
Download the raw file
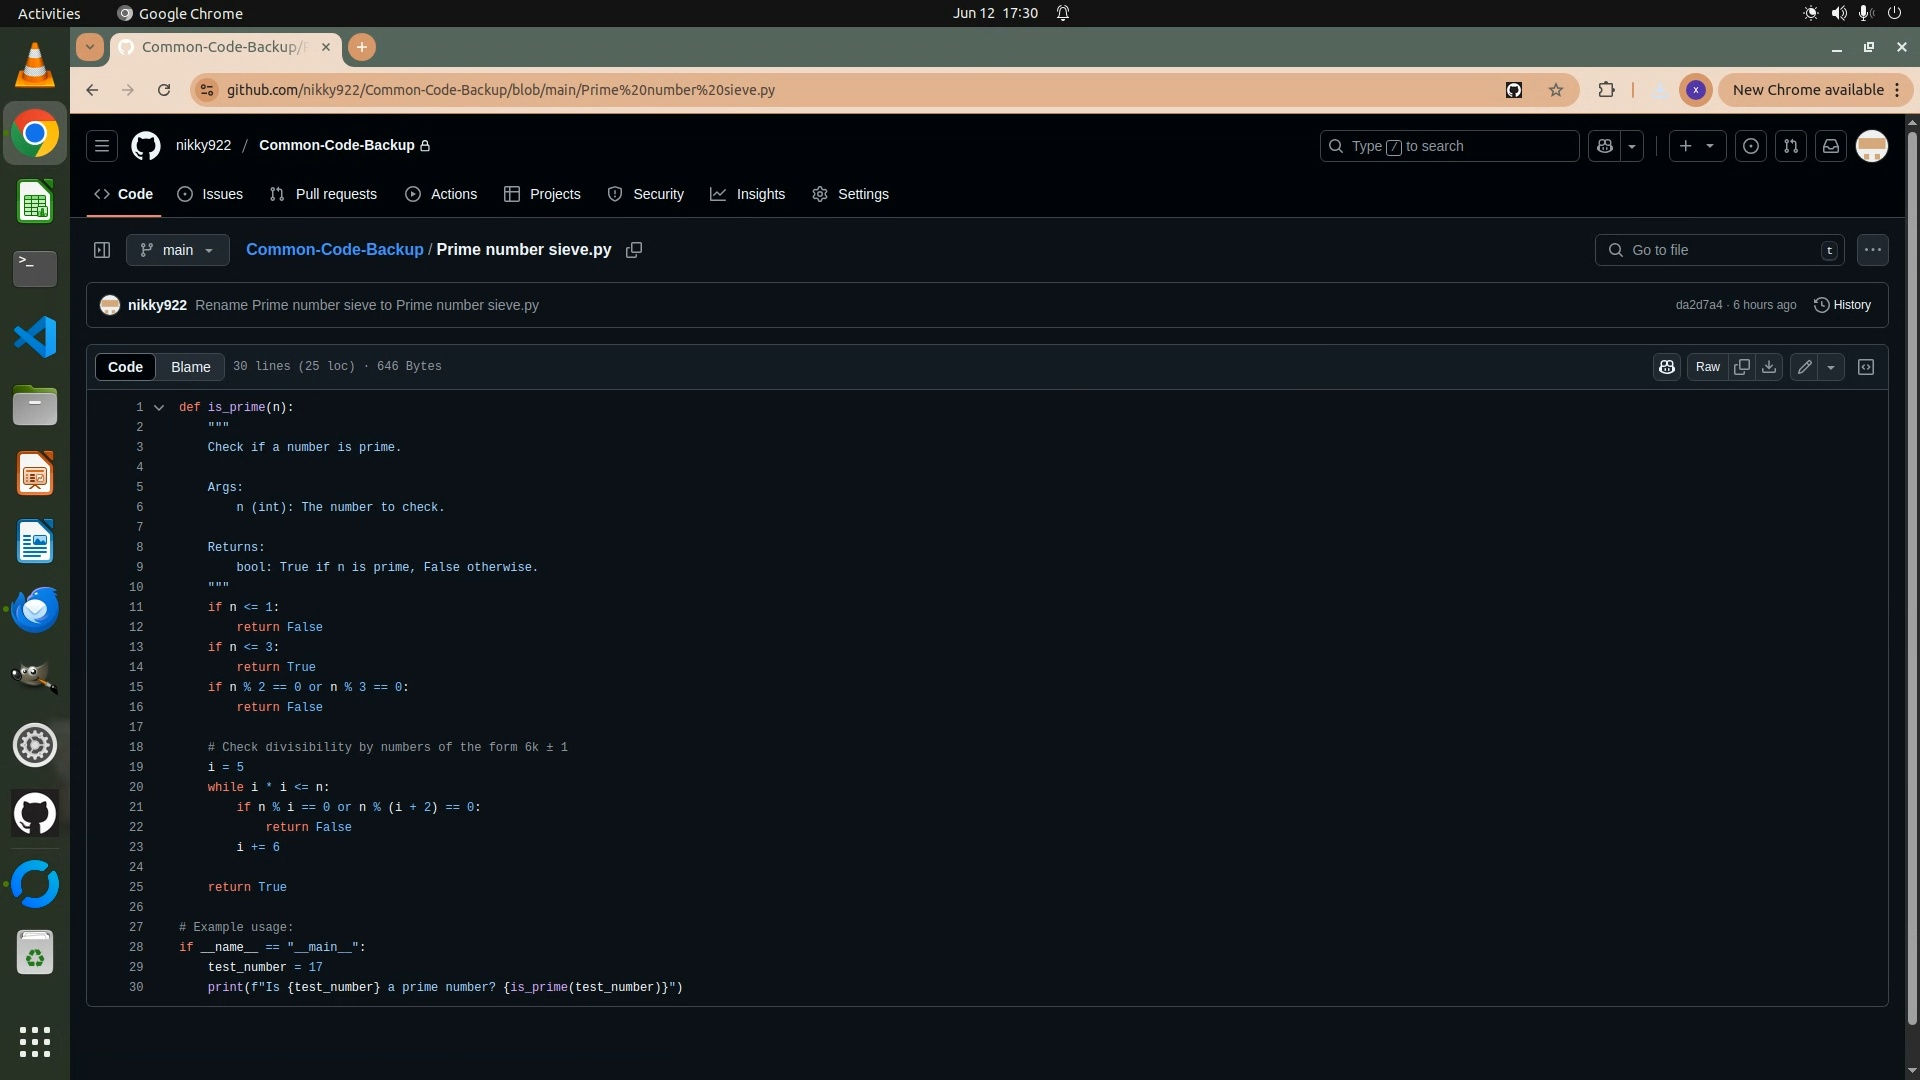pyautogui.click(x=1769, y=367)
